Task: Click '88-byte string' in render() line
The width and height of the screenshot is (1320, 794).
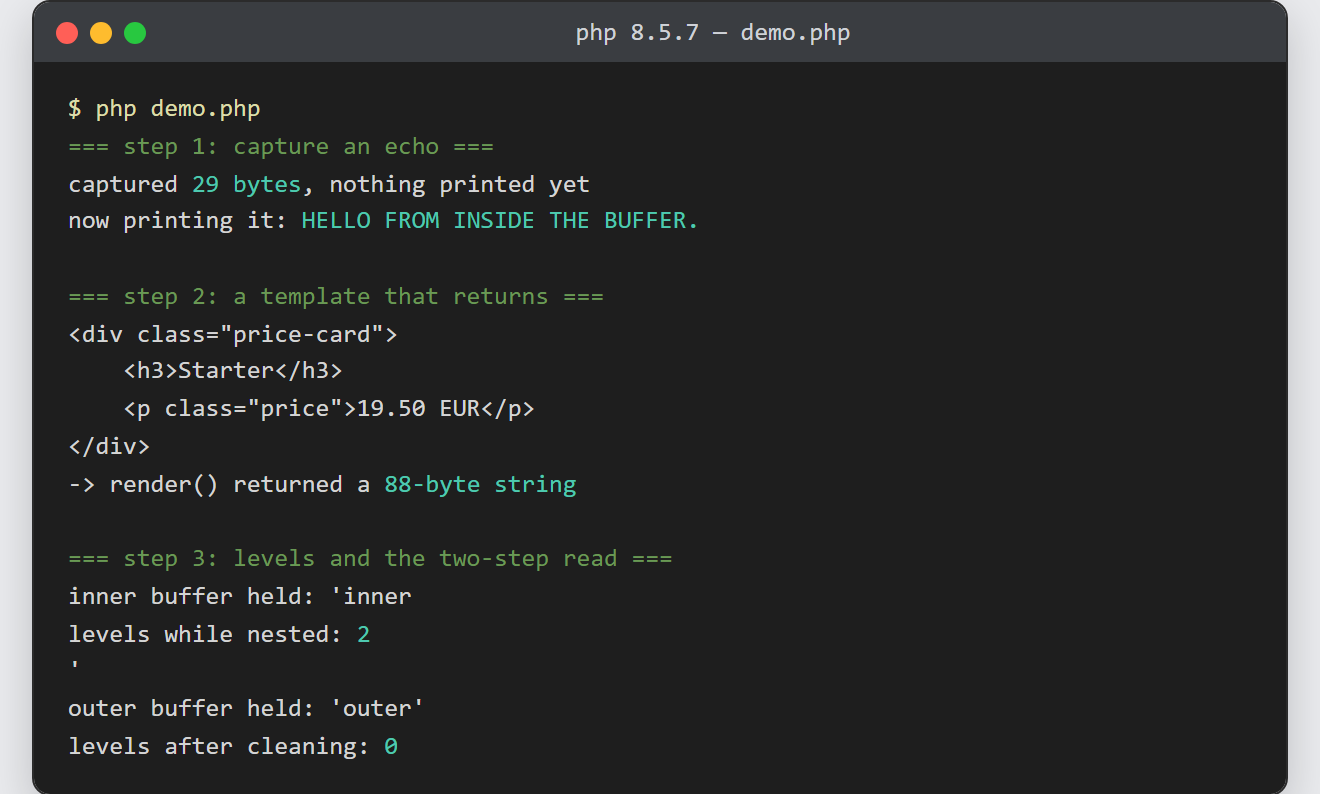Action: (x=480, y=485)
